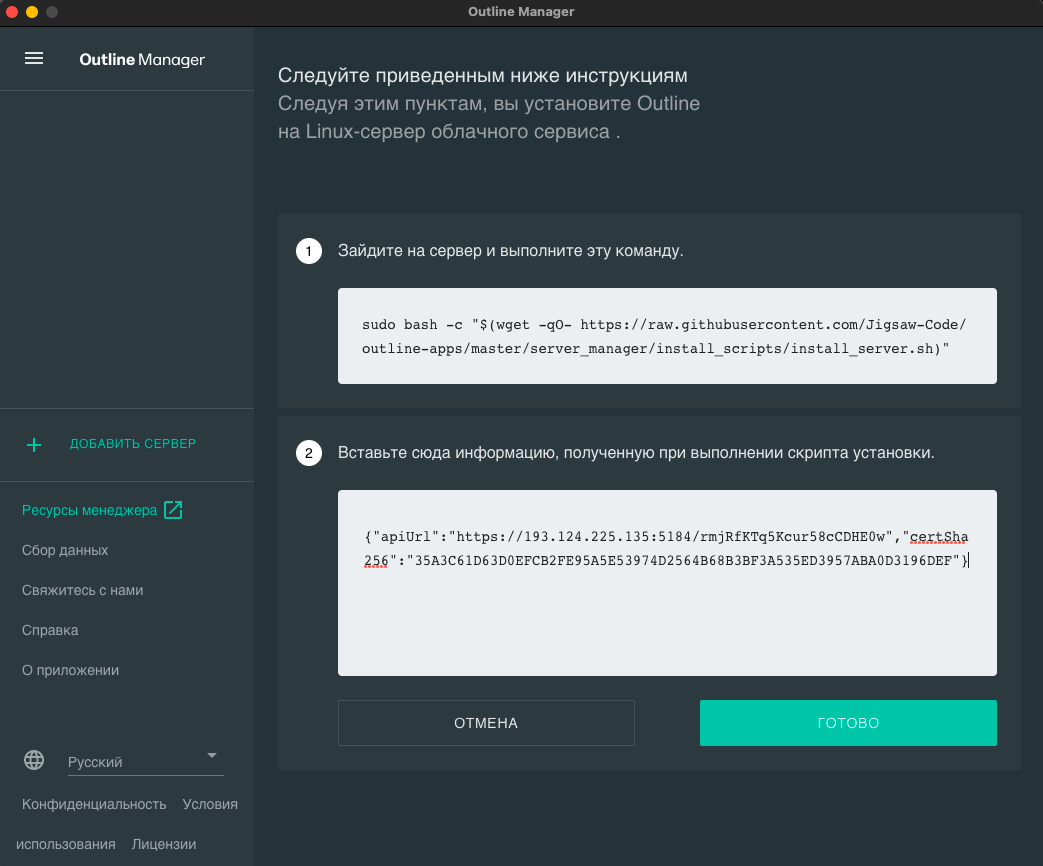This screenshot has width=1043, height=866.
Task: Open the hamburger menu
Action: [34, 59]
